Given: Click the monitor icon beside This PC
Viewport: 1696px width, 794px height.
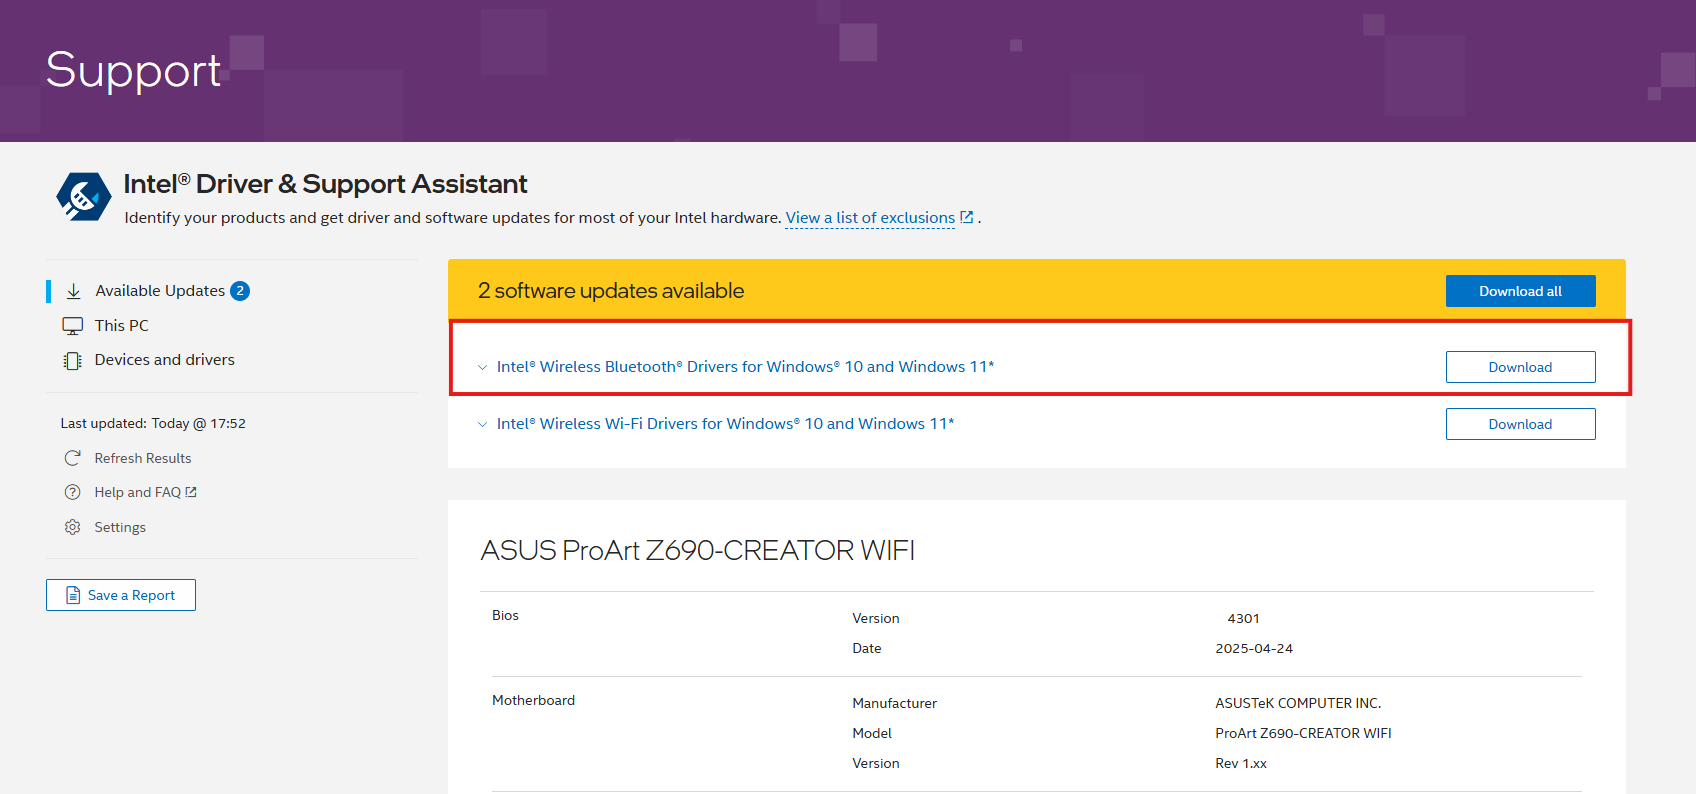Looking at the screenshot, I should (x=73, y=326).
